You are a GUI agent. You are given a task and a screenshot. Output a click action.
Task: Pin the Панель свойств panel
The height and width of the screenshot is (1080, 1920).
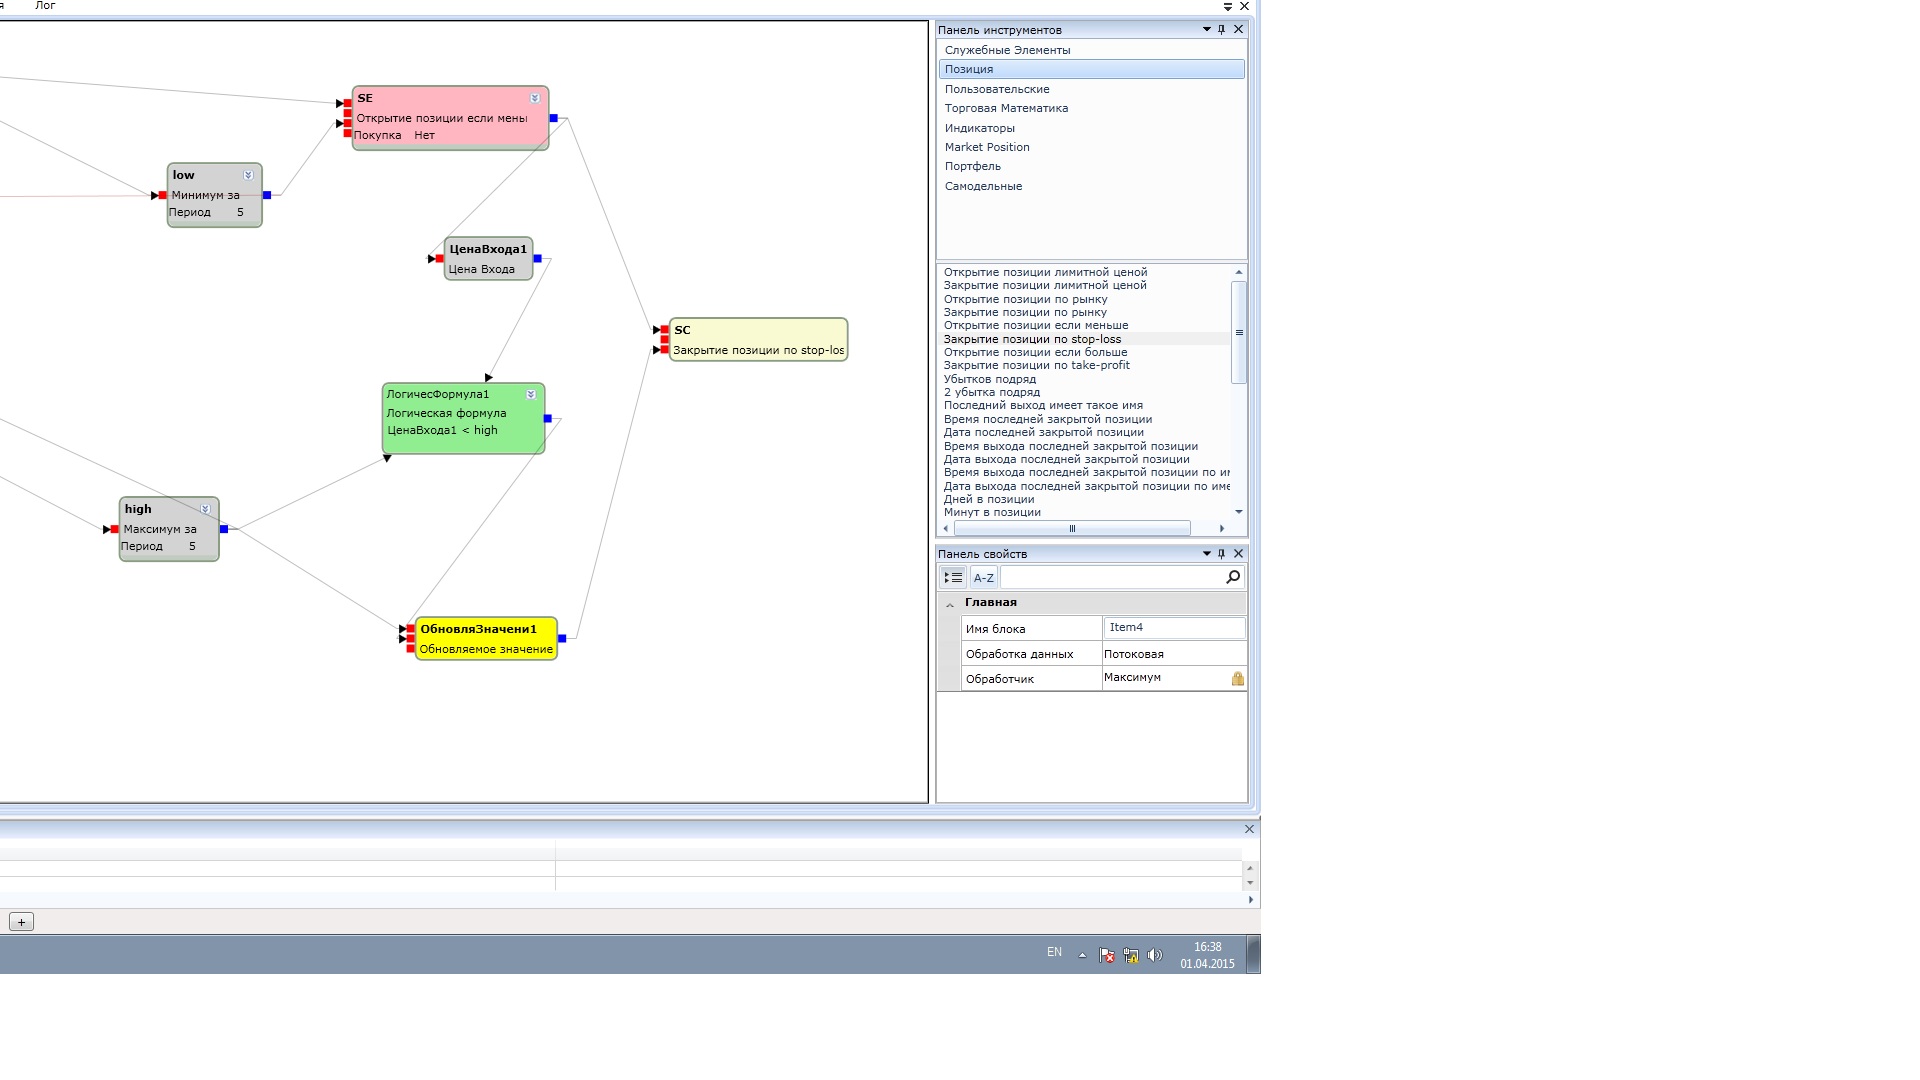(x=1221, y=554)
